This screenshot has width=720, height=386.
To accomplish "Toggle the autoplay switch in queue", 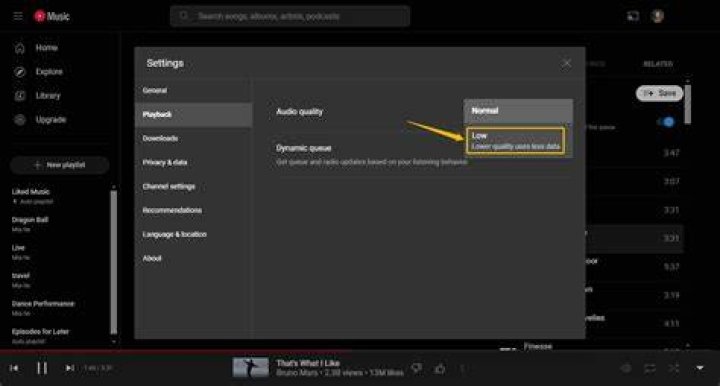I will coord(666,122).
